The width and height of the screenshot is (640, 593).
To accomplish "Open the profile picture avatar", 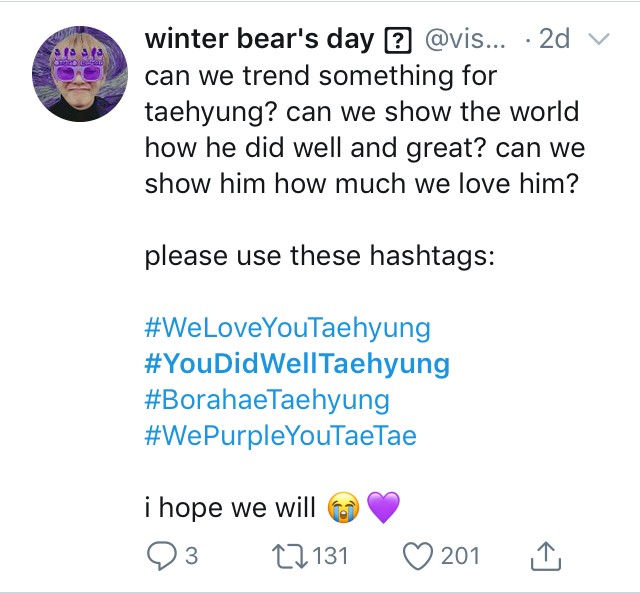I will tap(80, 74).
